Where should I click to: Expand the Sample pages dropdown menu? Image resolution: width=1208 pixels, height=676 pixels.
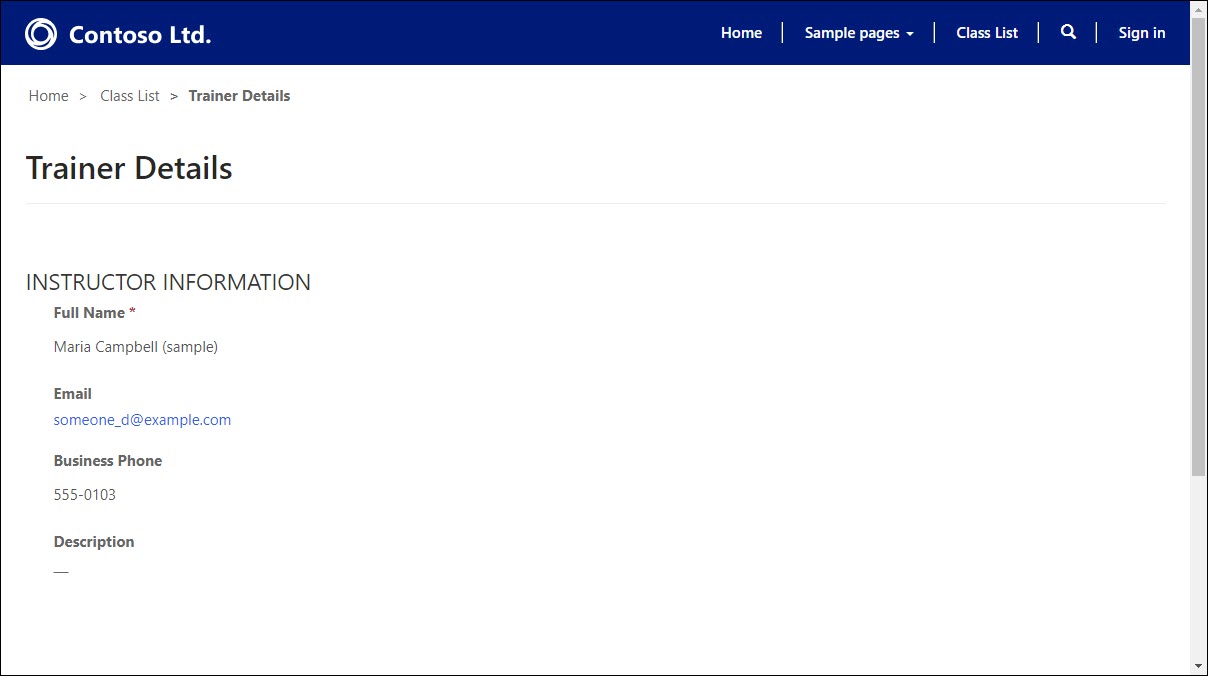point(858,33)
